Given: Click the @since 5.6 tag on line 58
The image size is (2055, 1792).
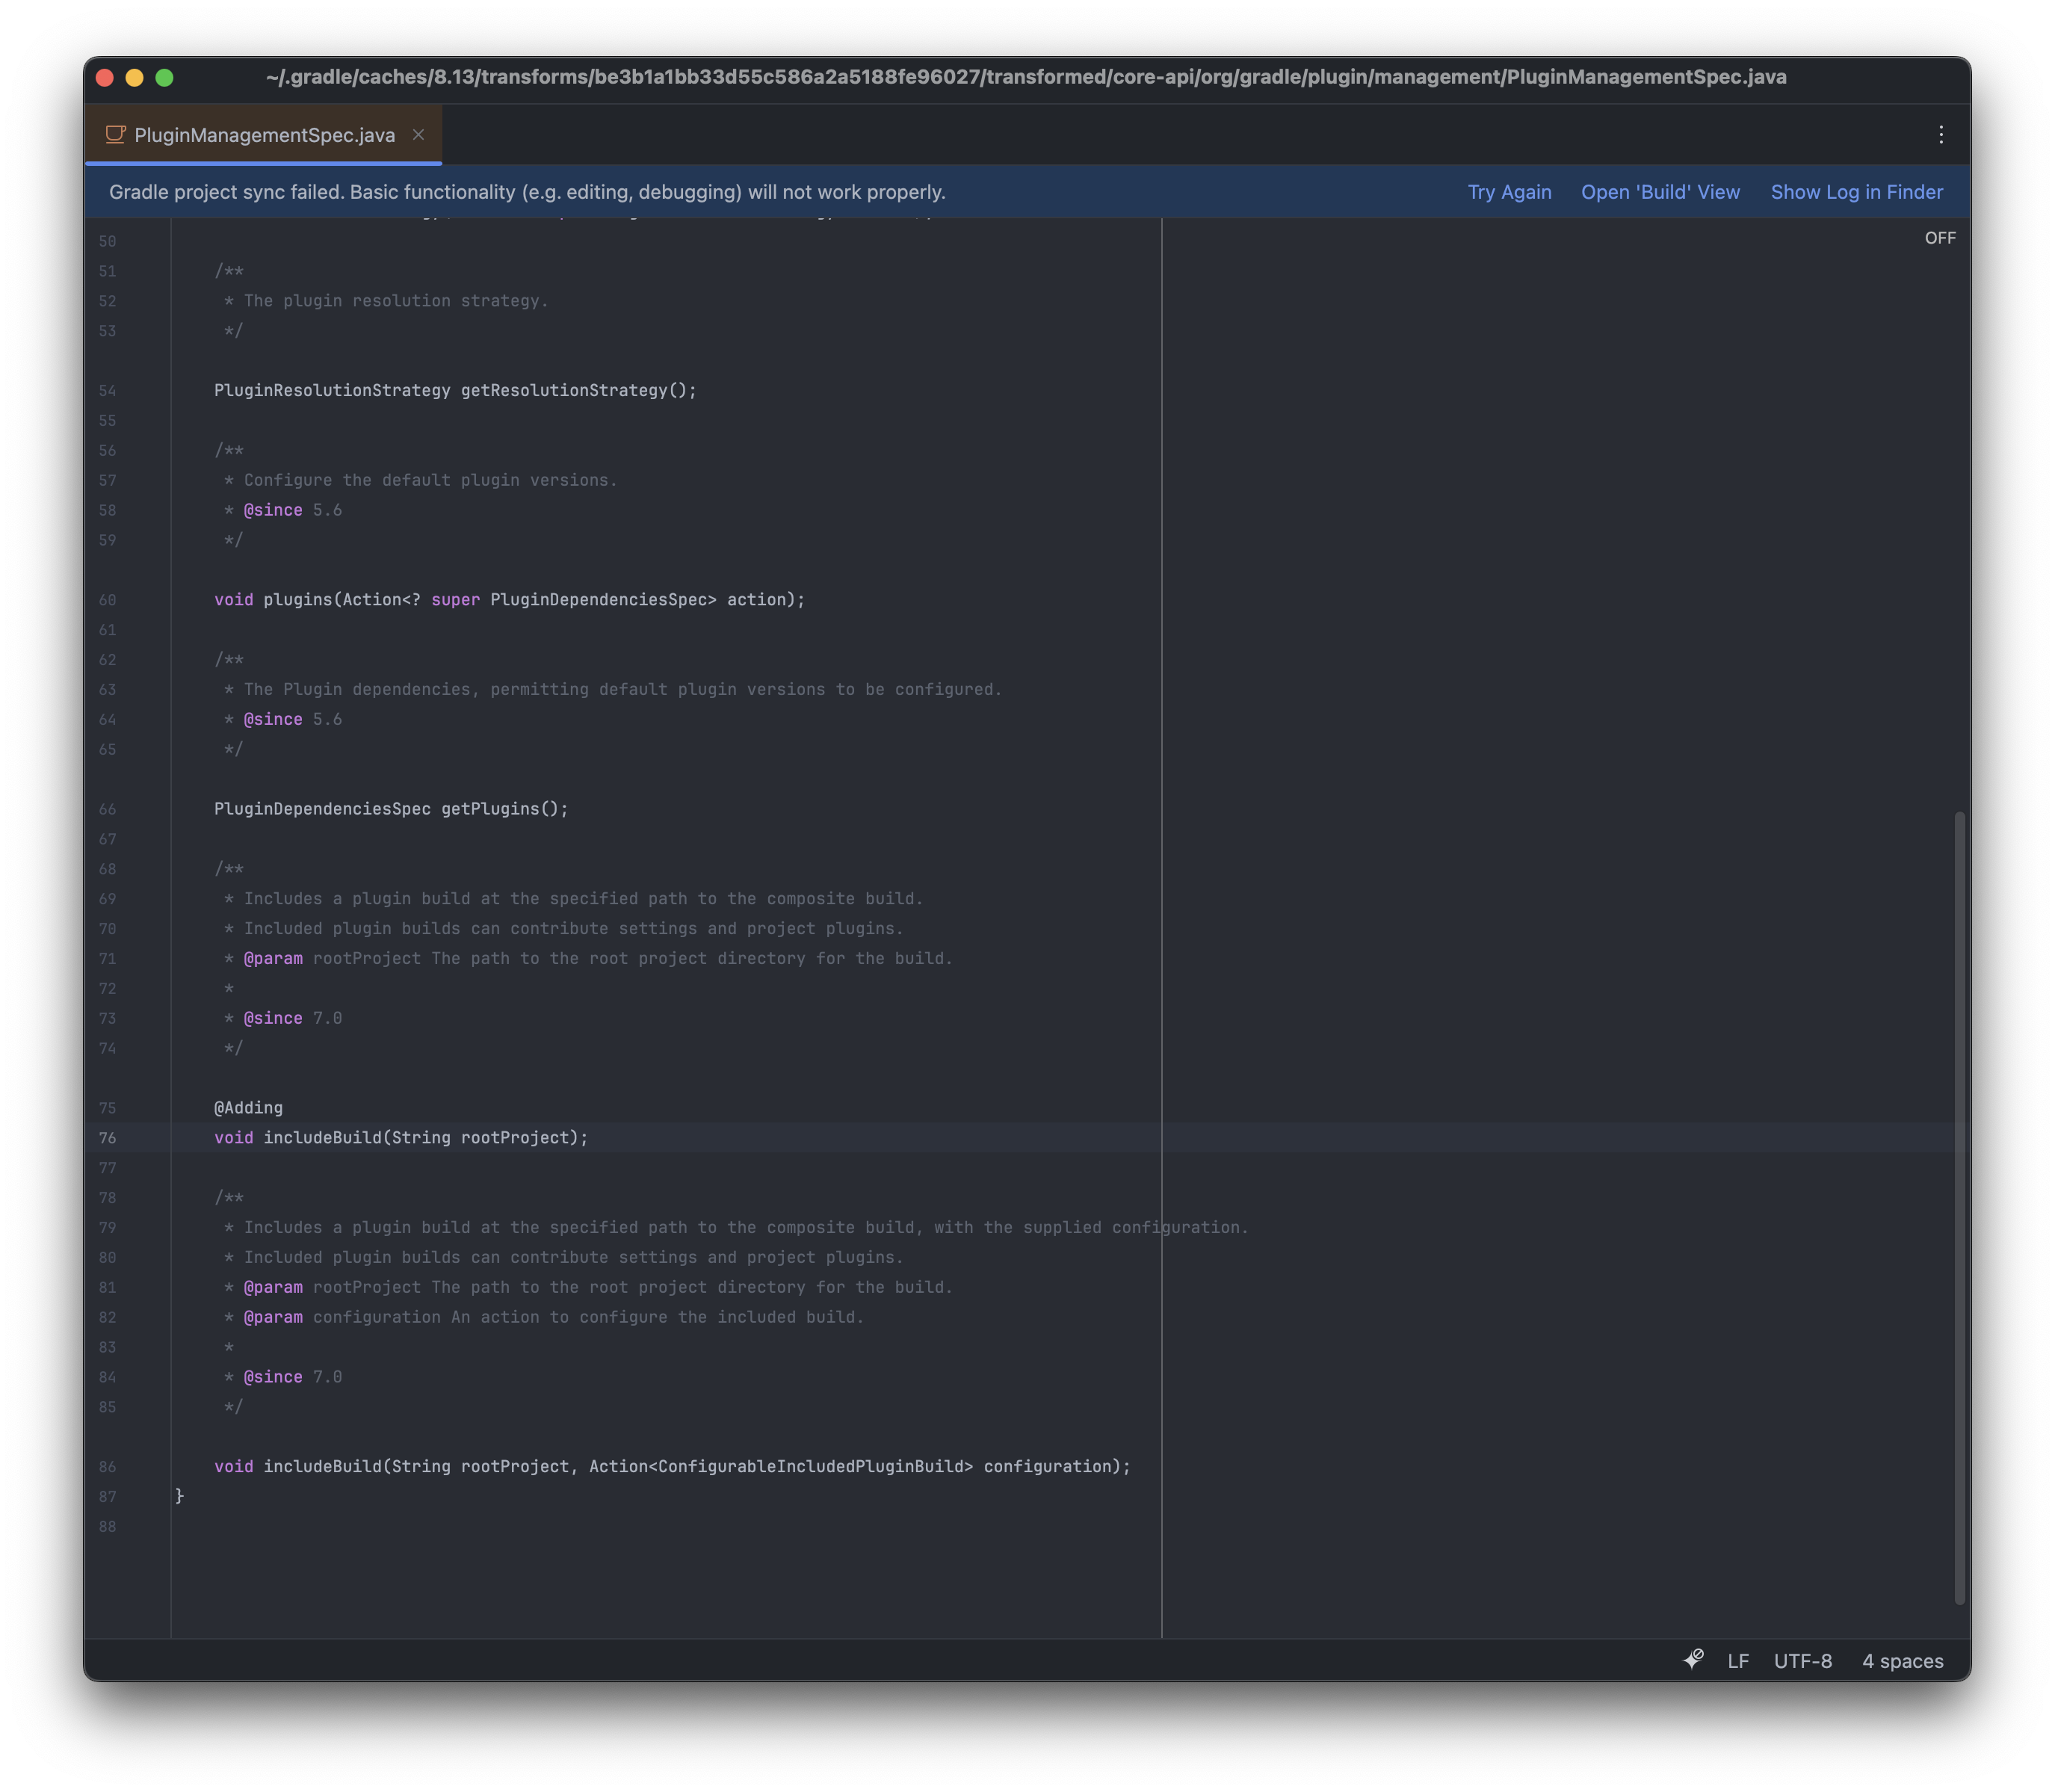Looking at the screenshot, I should point(293,510).
